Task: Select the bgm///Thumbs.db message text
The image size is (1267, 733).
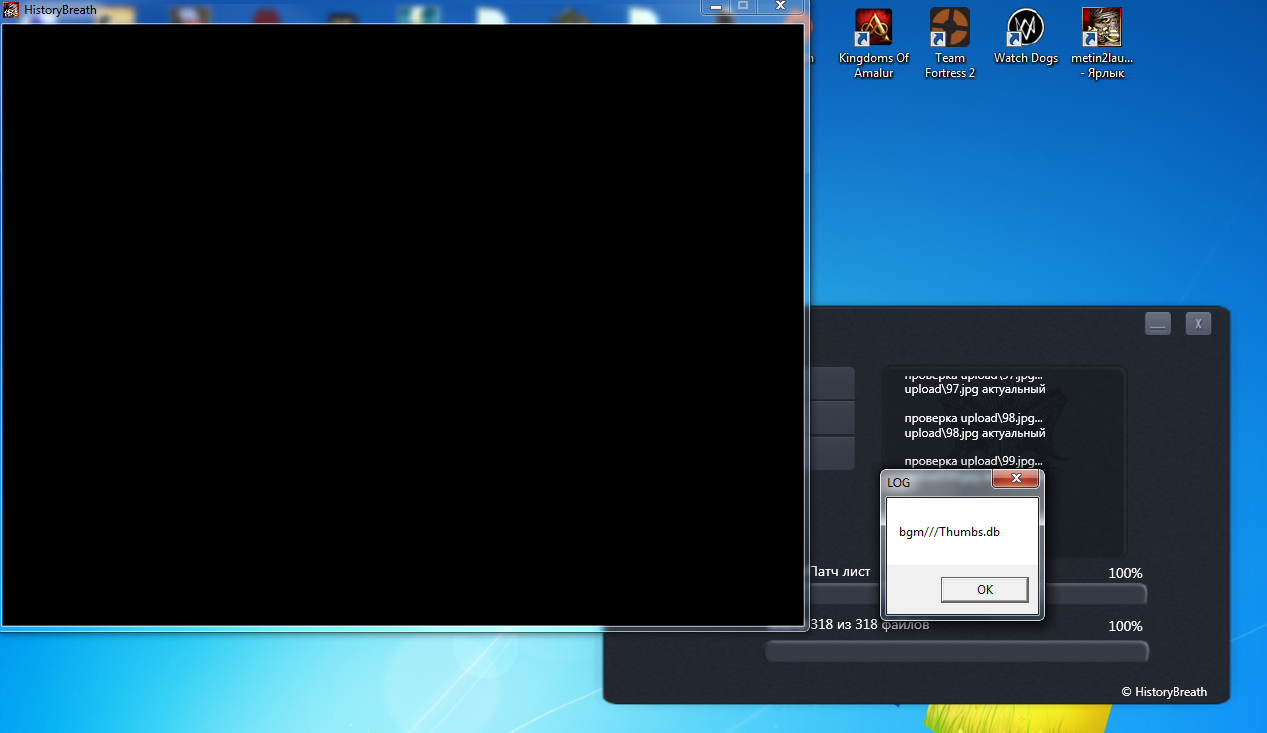Action: tap(949, 532)
